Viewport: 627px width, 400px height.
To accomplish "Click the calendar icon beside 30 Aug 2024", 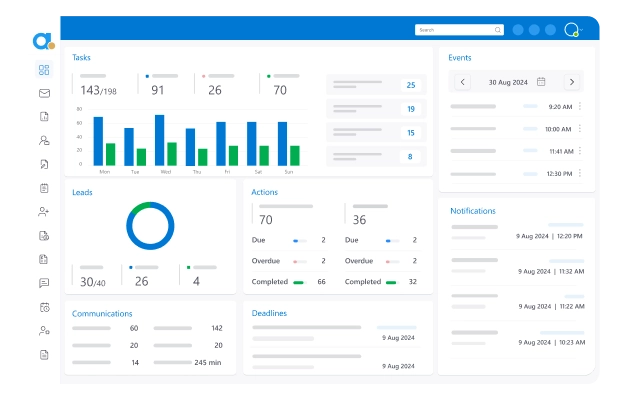I will coord(541,82).
